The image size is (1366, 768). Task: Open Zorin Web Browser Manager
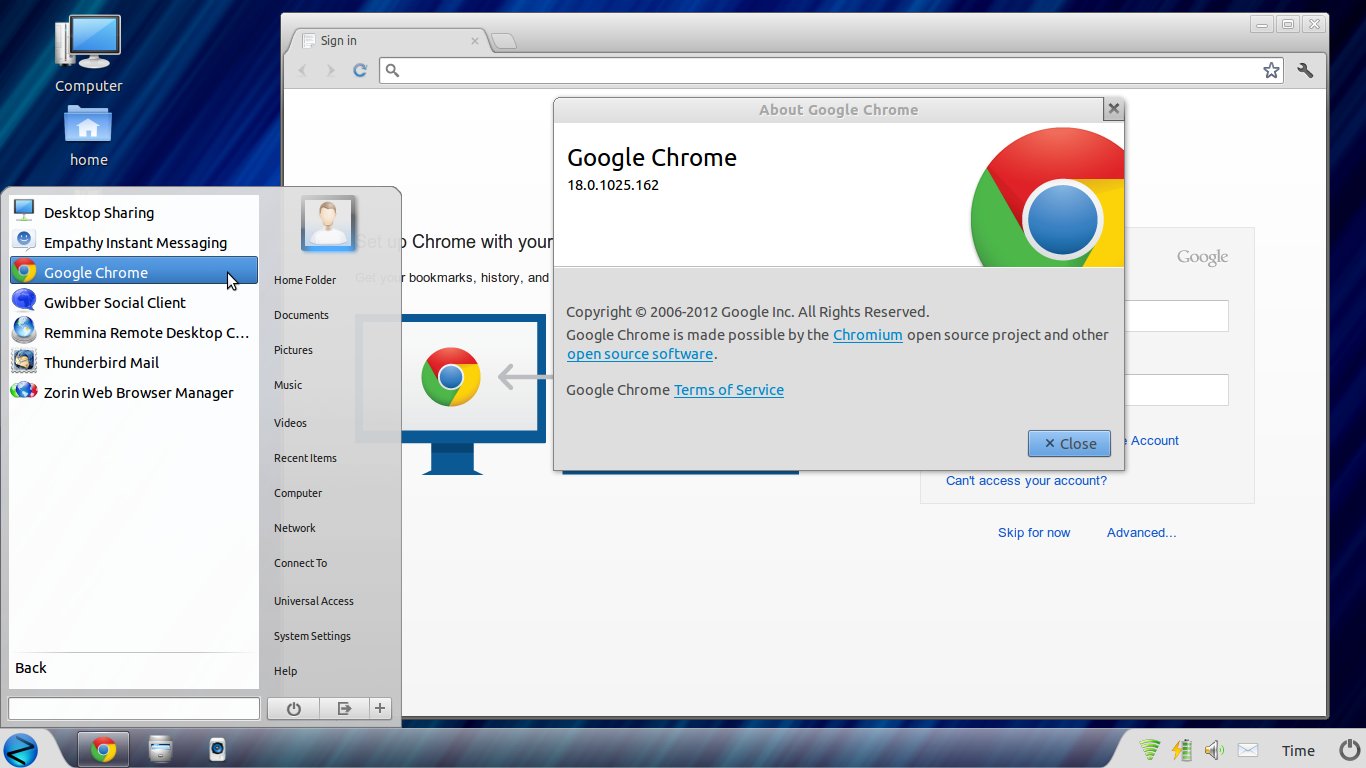[x=133, y=392]
